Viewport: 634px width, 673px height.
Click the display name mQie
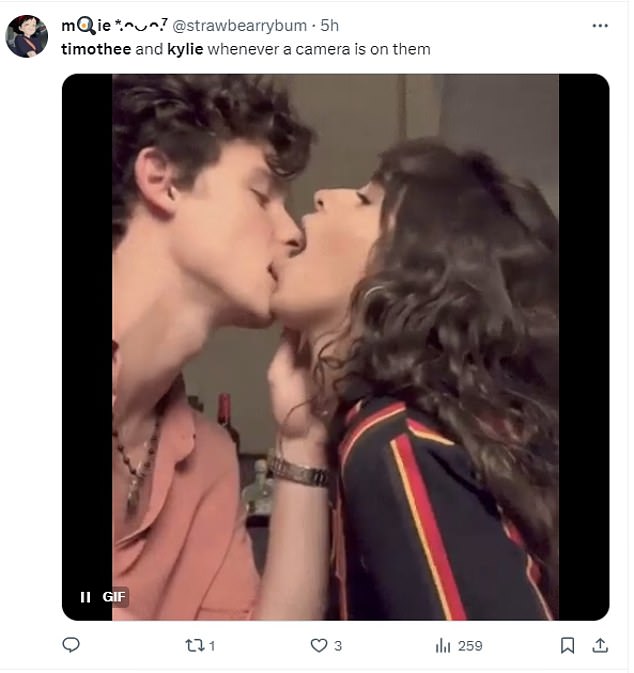(x=85, y=25)
